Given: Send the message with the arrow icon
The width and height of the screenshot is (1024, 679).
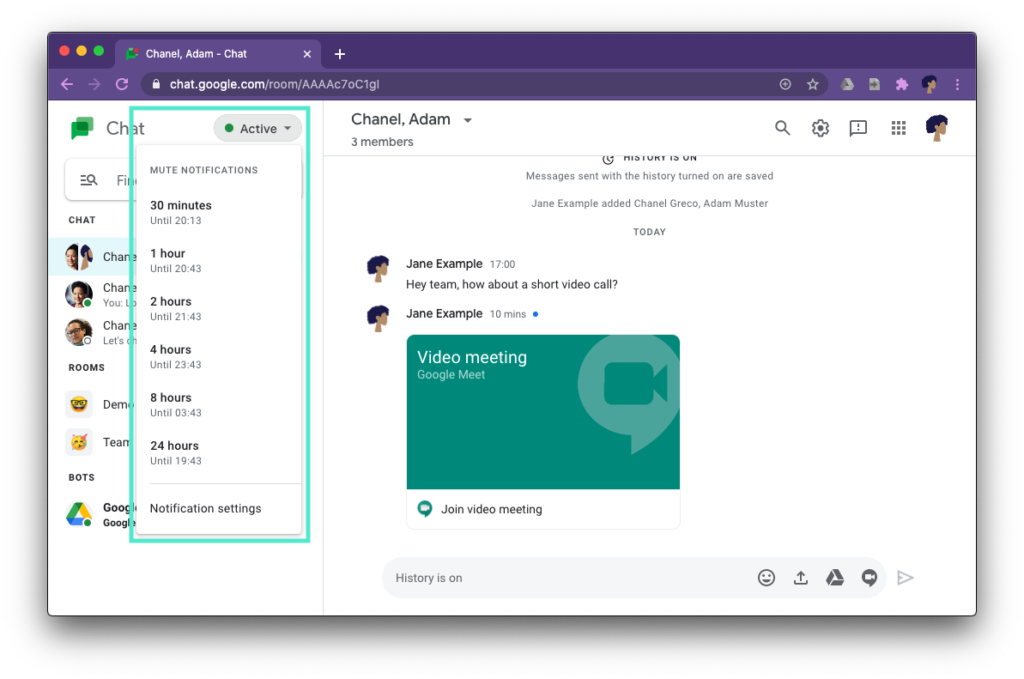Looking at the screenshot, I should pyautogui.click(x=905, y=578).
